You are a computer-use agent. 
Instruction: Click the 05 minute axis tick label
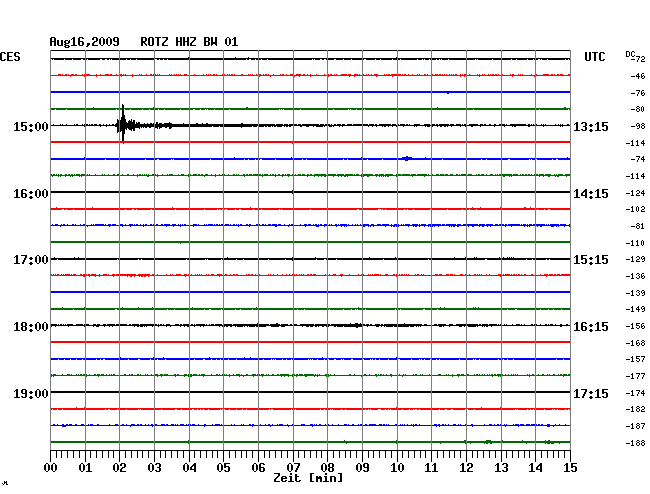(223, 468)
